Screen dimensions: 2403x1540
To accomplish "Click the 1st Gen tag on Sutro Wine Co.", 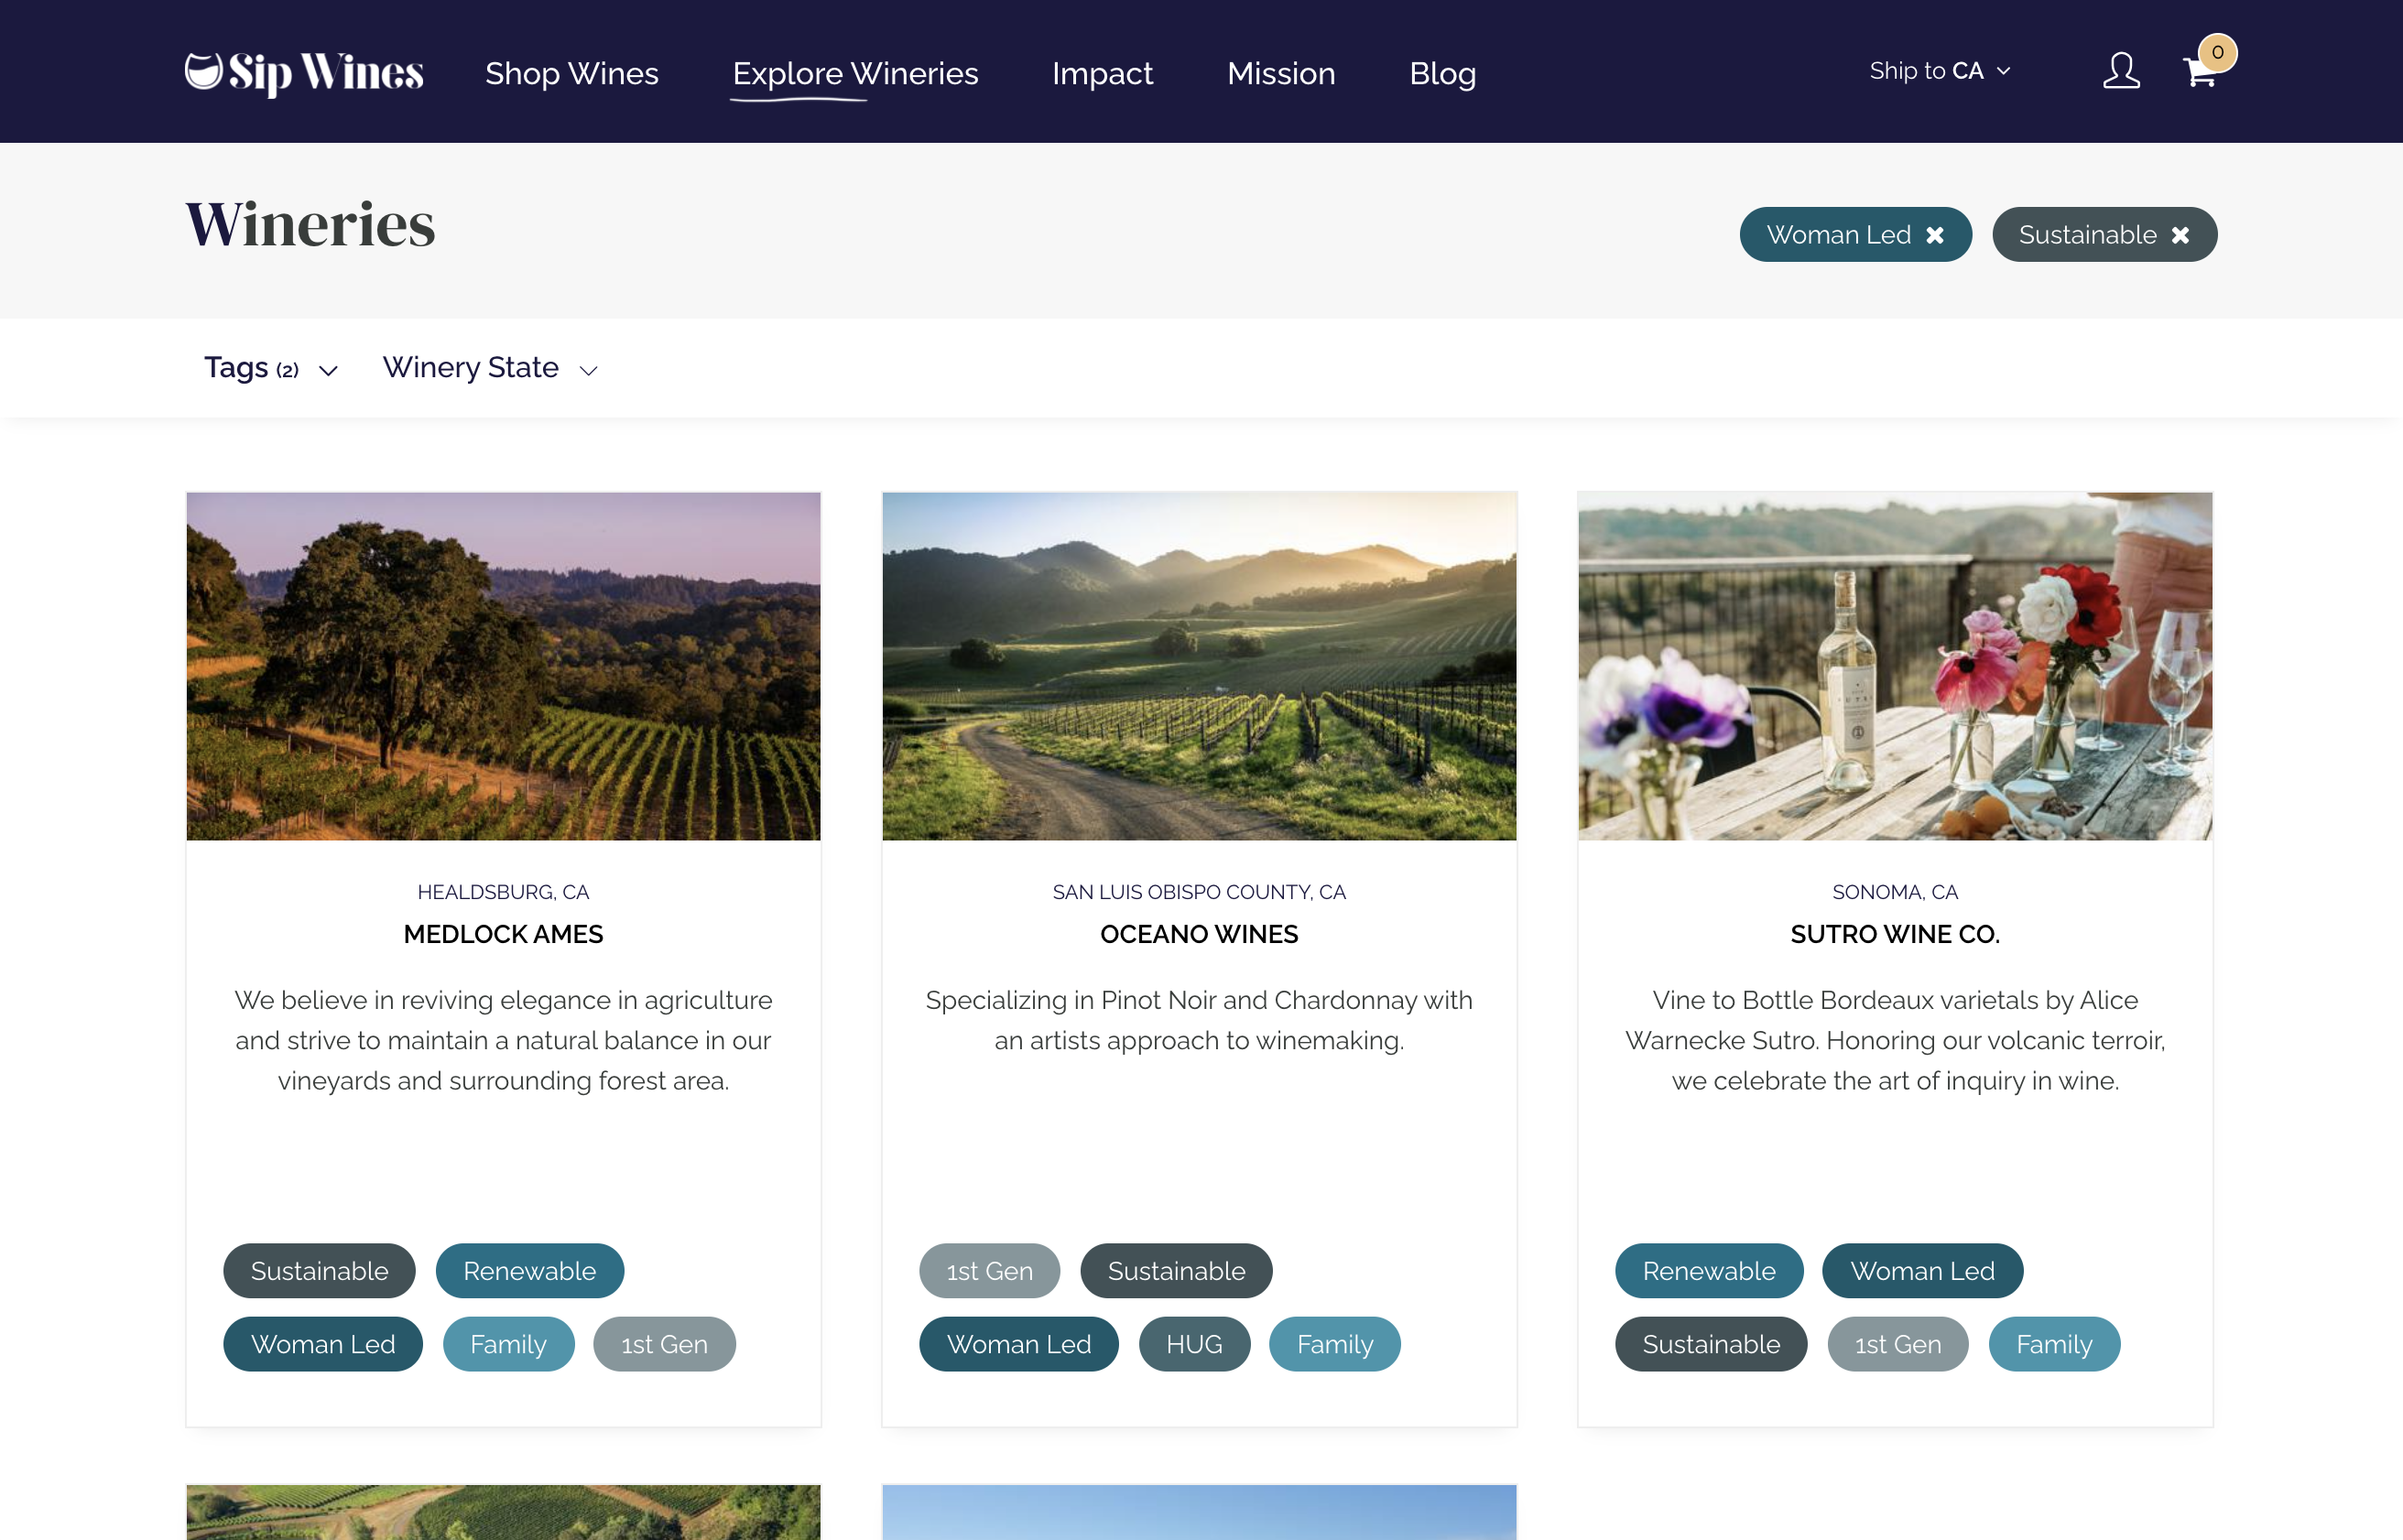I will click(1896, 1344).
